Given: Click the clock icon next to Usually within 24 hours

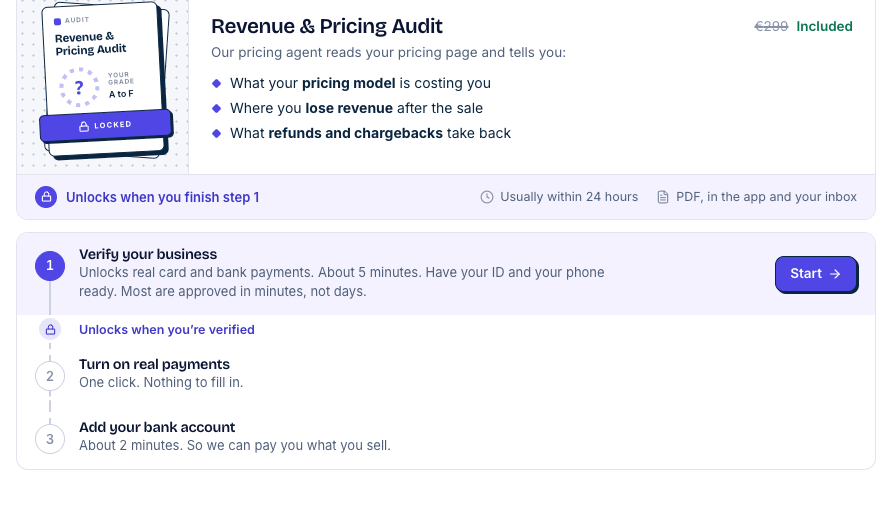Looking at the screenshot, I should click(x=487, y=197).
